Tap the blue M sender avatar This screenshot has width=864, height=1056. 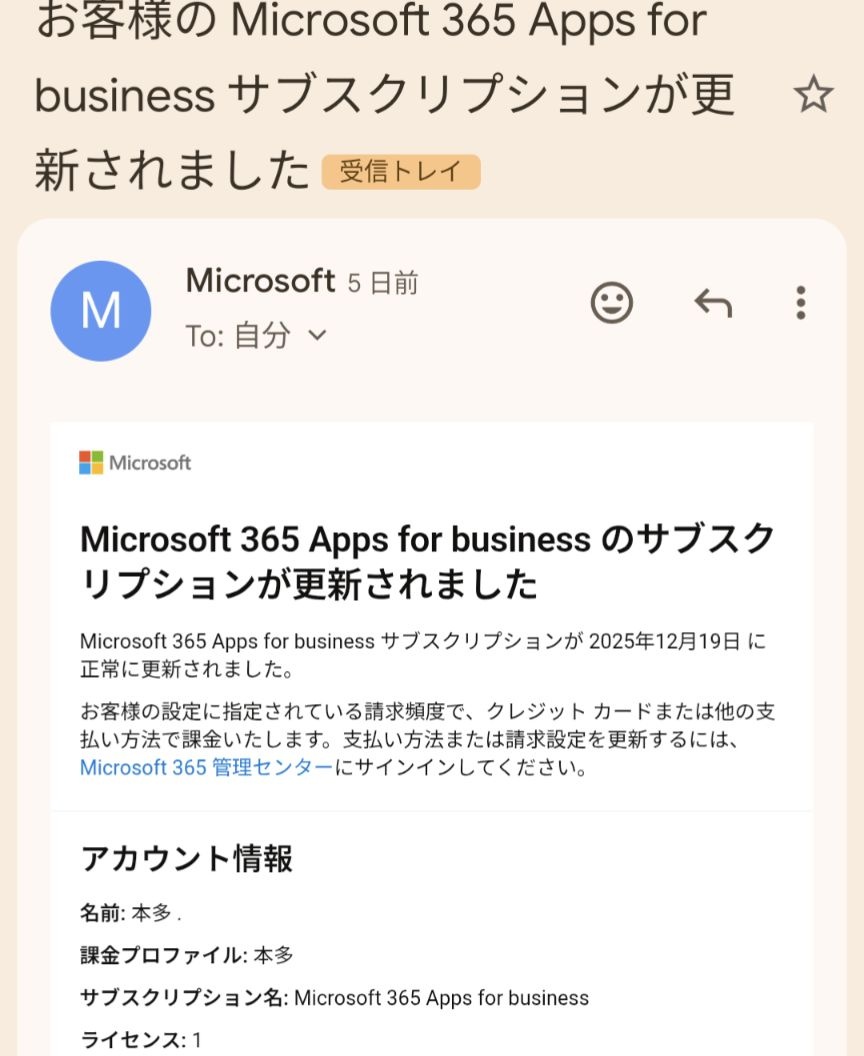[x=101, y=311]
